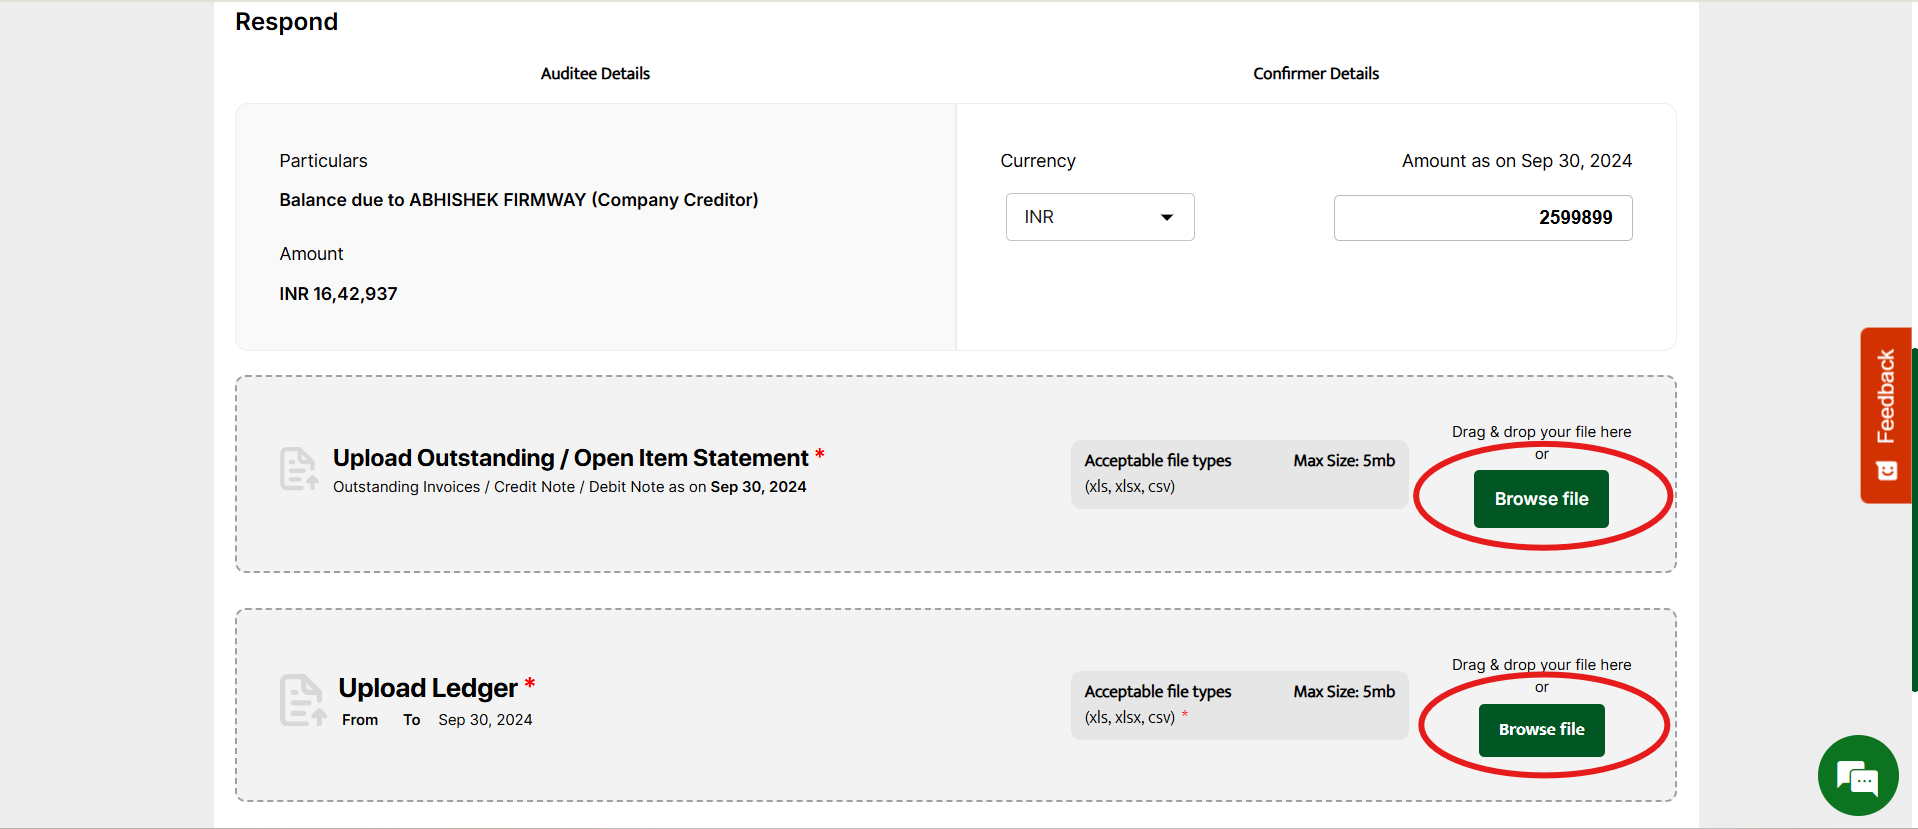Open the Currency selector showing INR
Image resolution: width=1918 pixels, height=829 pixels.
(1098, 217)
